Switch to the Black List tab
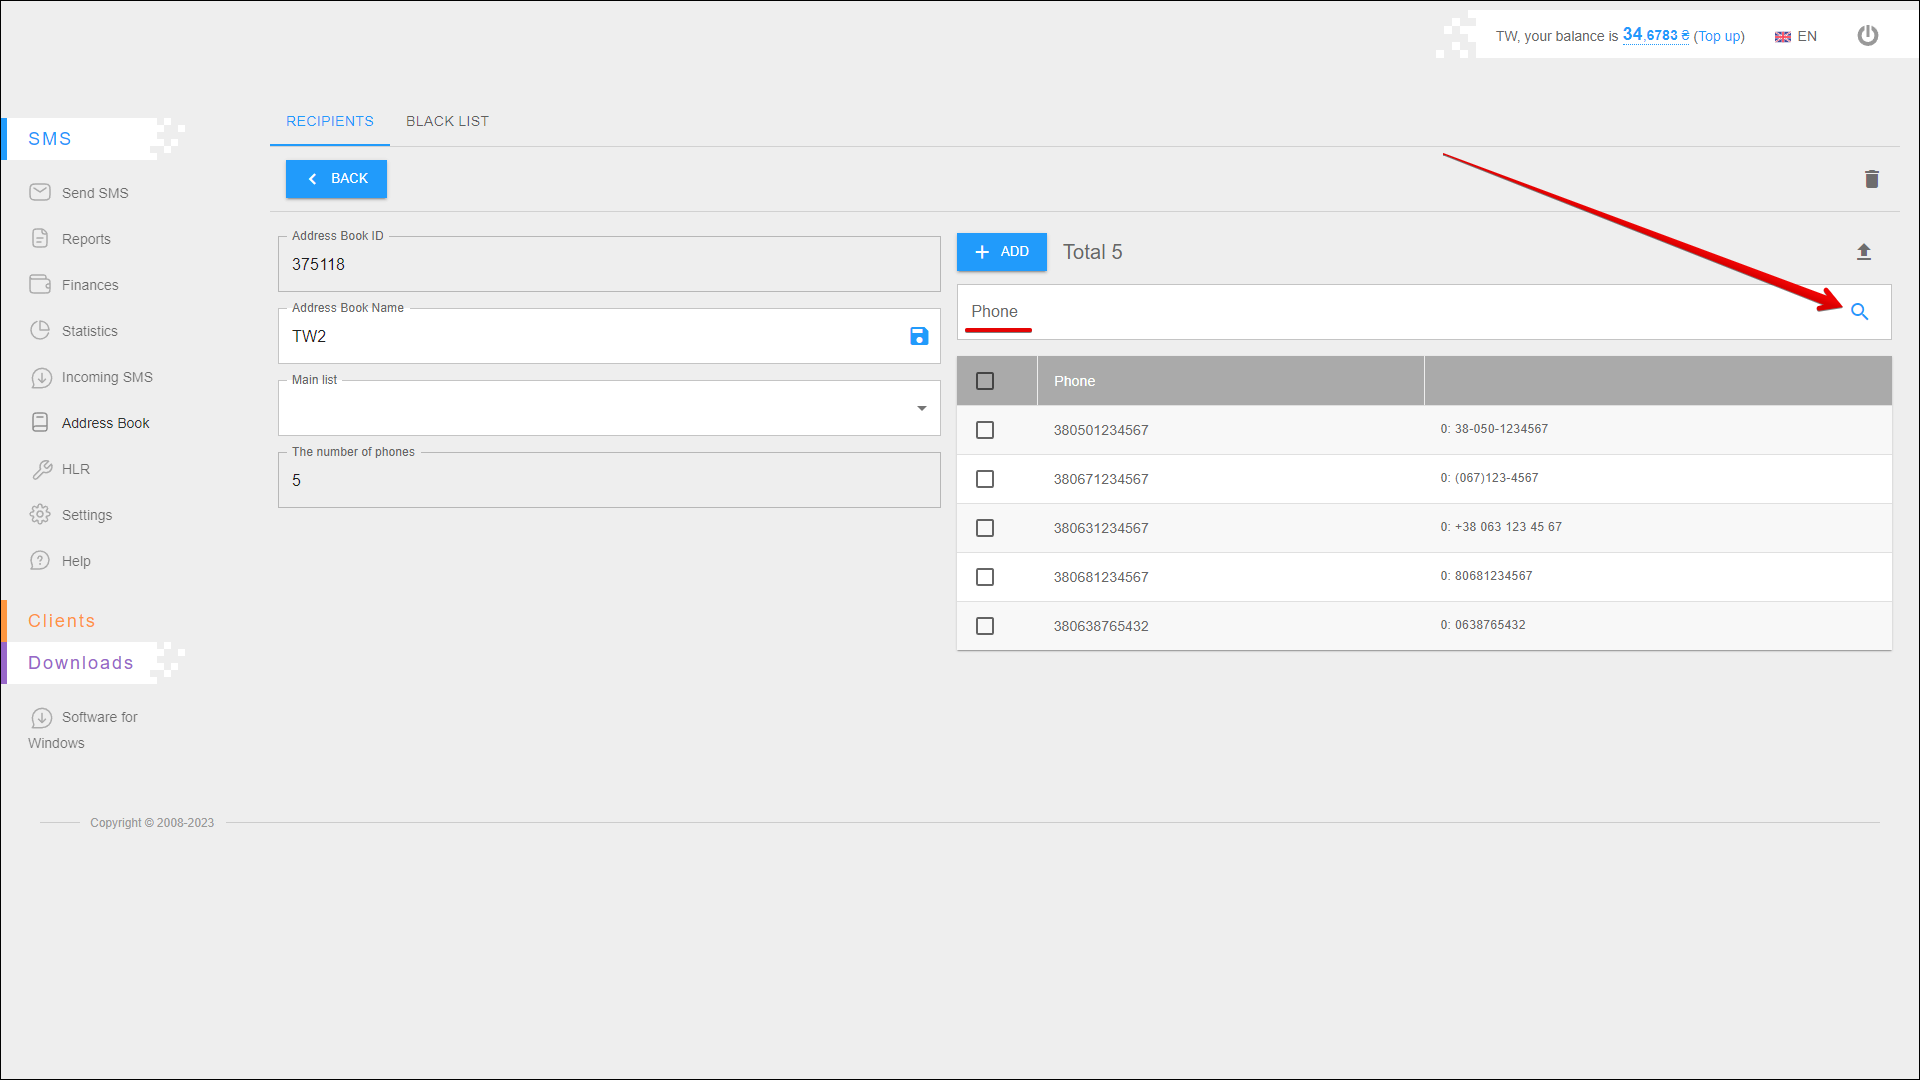The image size is (1920, 1080). (x=447, y=121)
